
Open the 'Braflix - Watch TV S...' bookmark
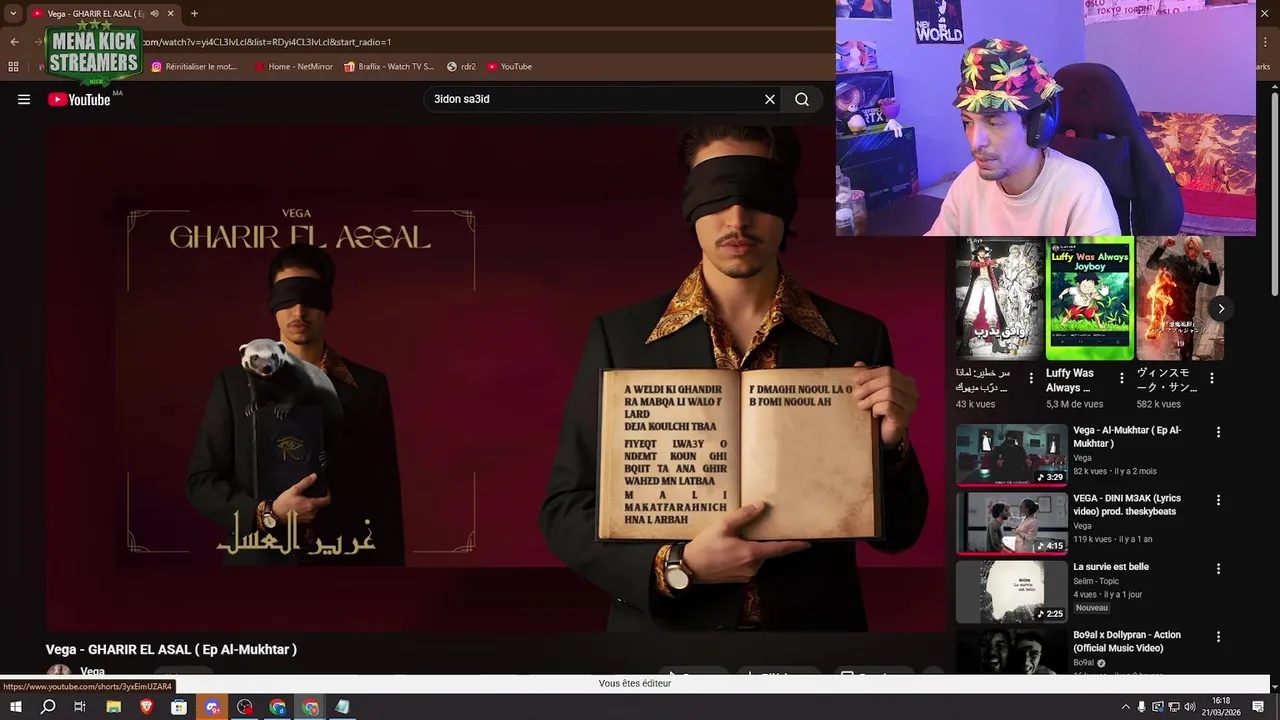[389, 66]
